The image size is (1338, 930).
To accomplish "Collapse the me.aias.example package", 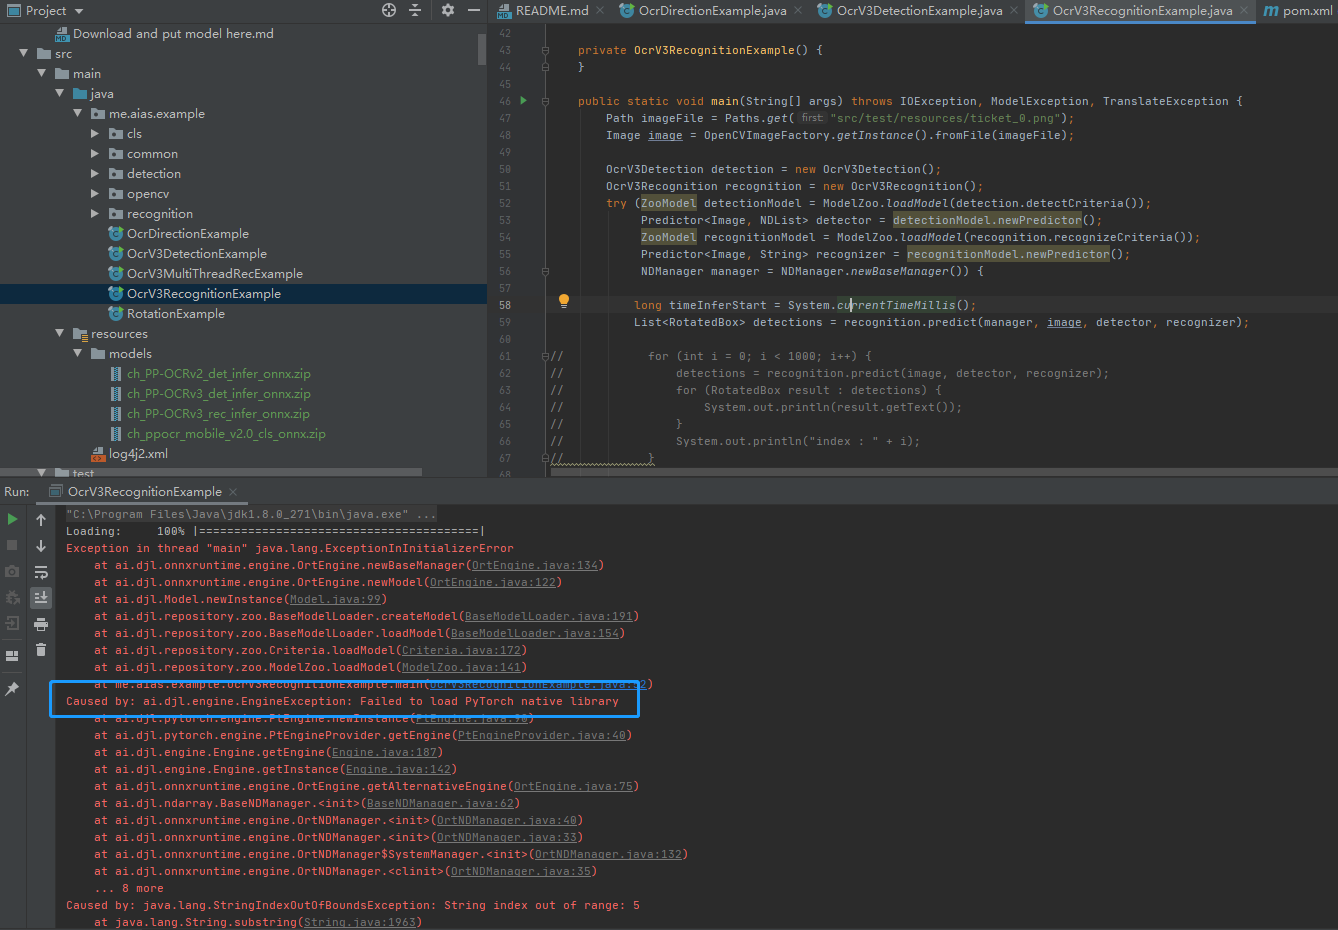I will point(77,113).
